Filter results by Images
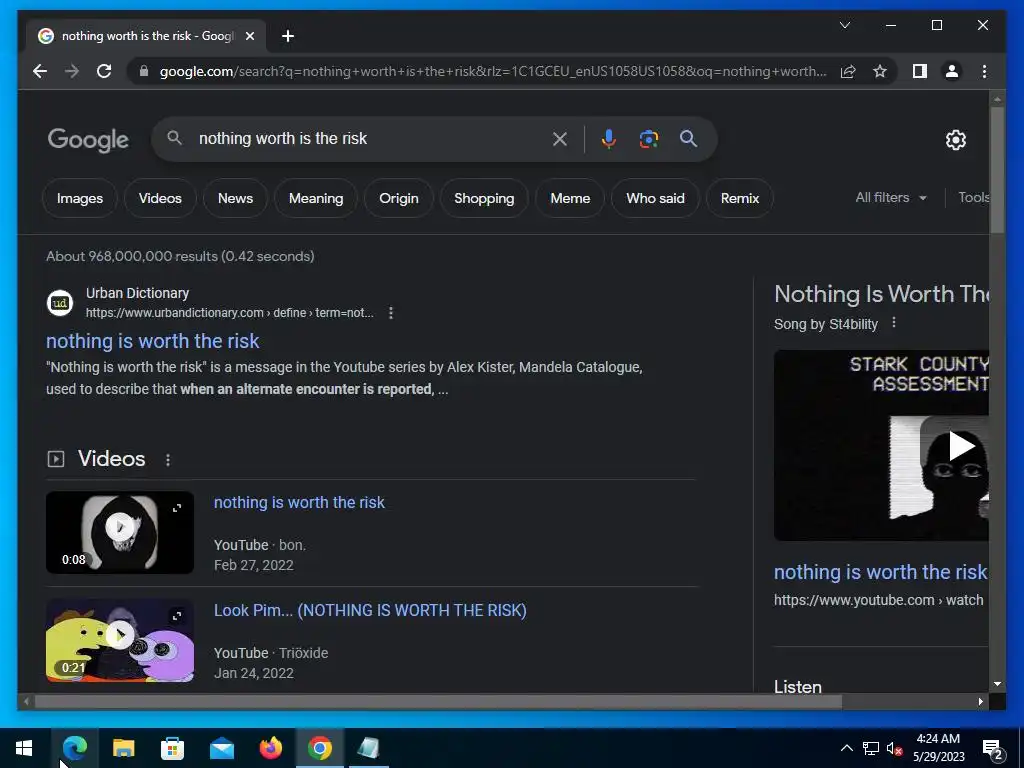This screenshot has height=768, width=1024. click(80, 198)
